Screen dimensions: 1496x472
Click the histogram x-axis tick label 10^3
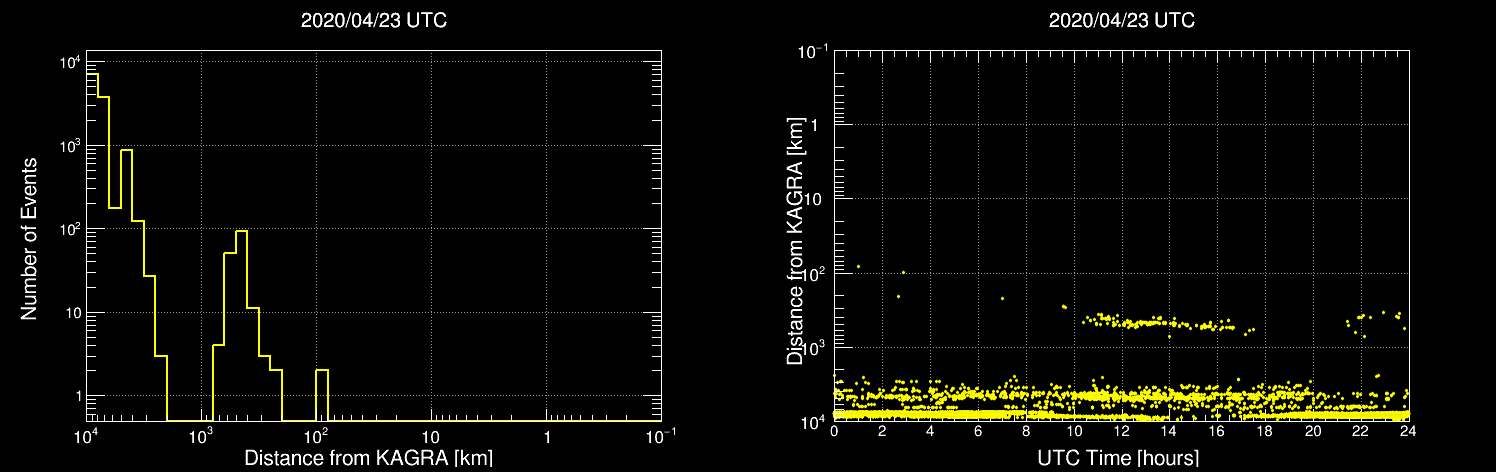[202, 437]
